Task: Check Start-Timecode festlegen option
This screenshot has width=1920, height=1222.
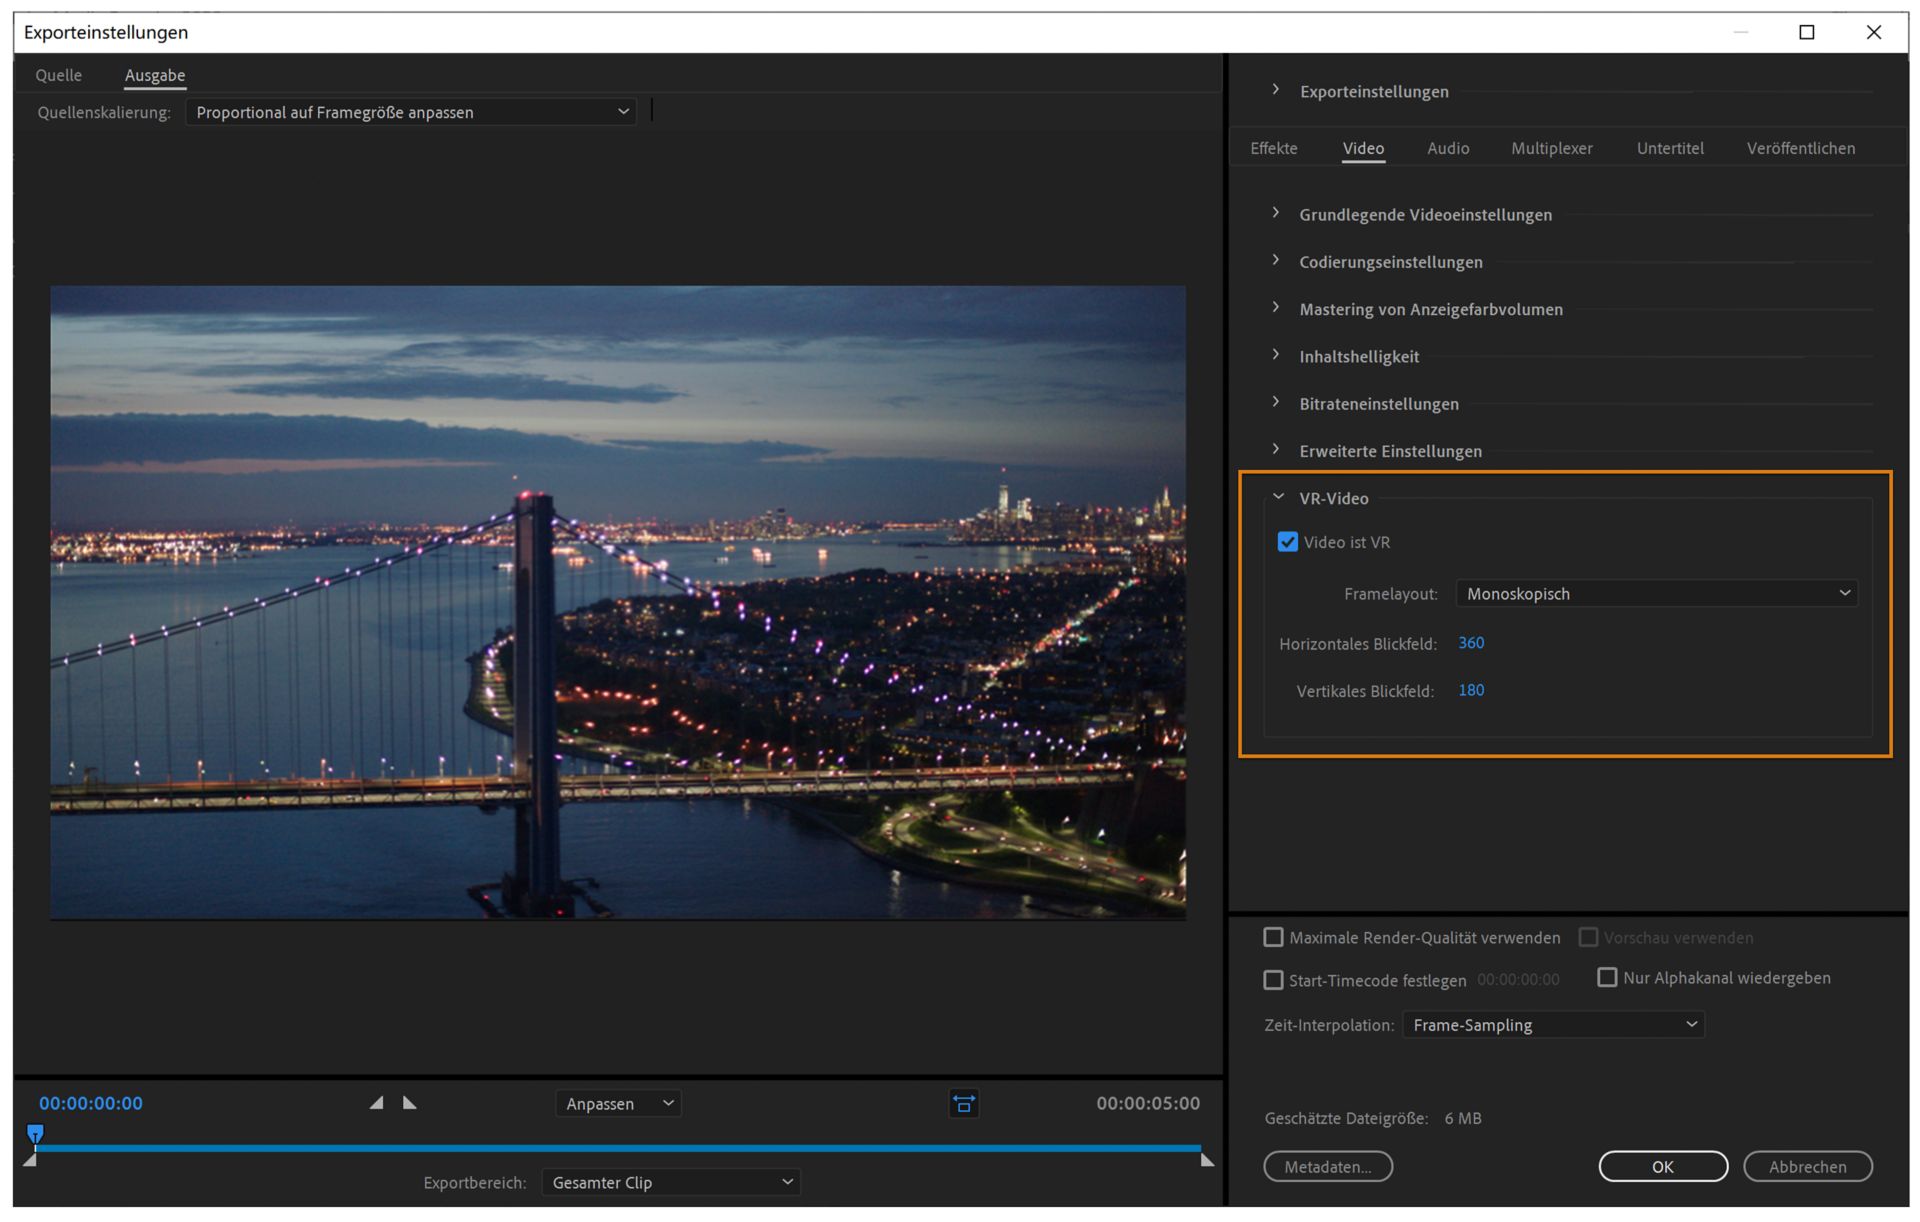Action: click(x=1273, y=980)
